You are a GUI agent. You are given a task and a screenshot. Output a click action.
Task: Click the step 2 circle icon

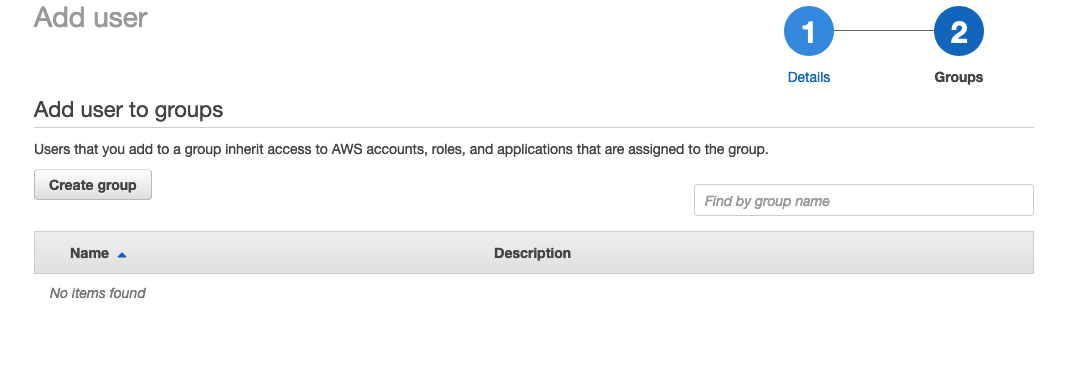(x=959, y=31)
